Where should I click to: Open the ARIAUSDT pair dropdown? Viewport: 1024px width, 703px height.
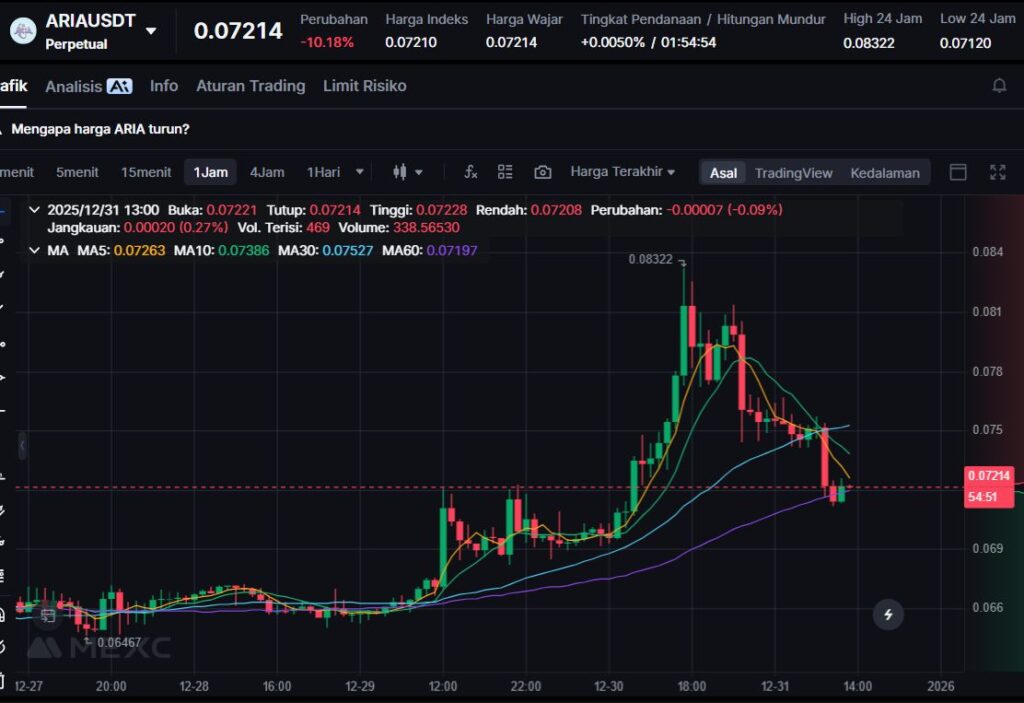(x=151, y=31)
